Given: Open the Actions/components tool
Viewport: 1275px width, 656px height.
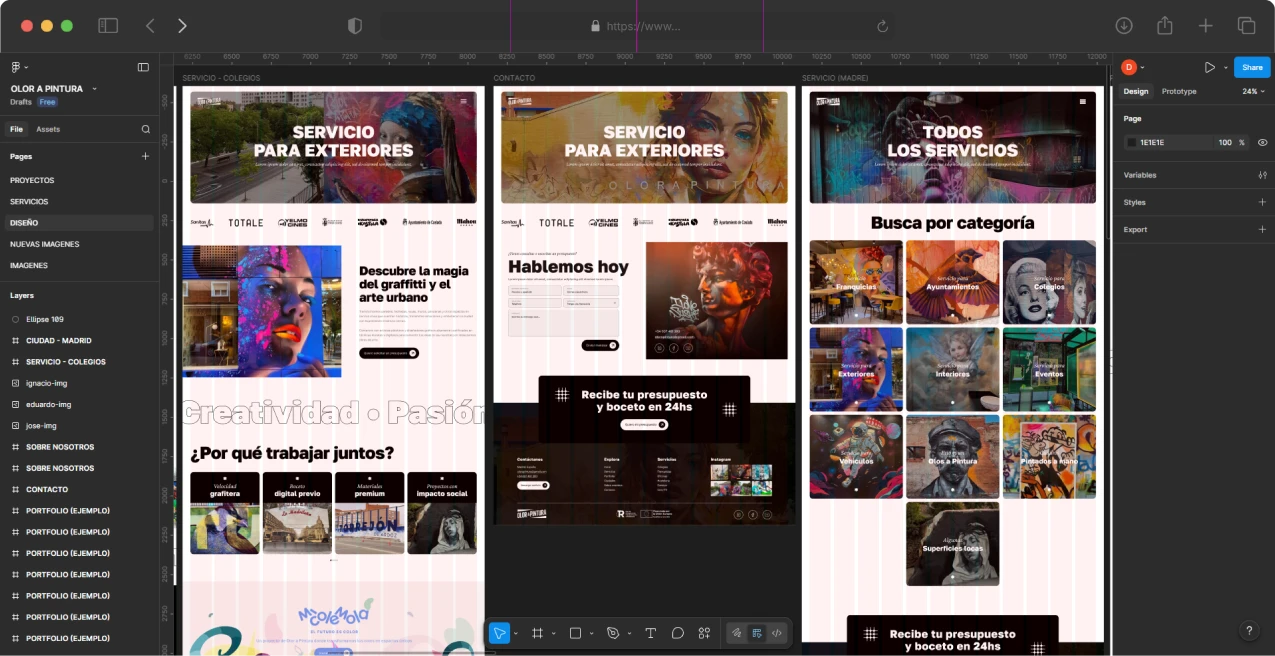Looking at the screenshot, I should click(704, 633).
